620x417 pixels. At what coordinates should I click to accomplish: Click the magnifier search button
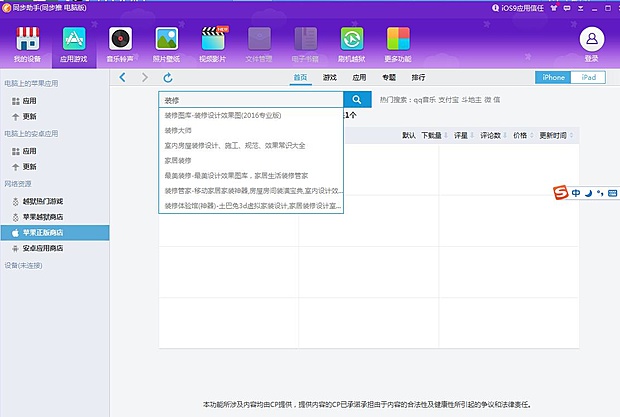click(x=356, y=100)
